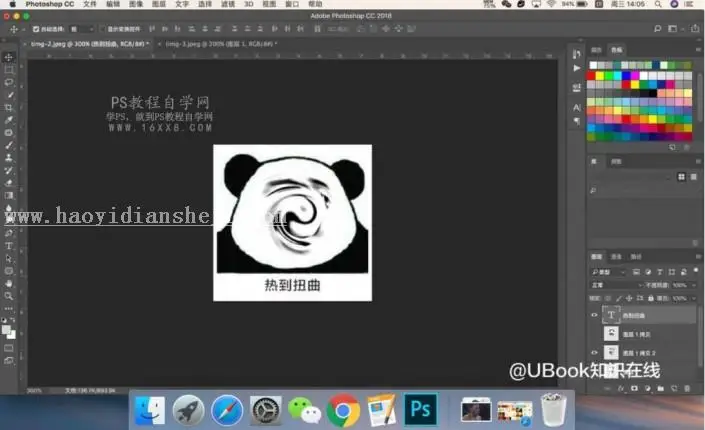Toggle the layer filtering on/off switch
705x430 pixels.
(696, 270)
